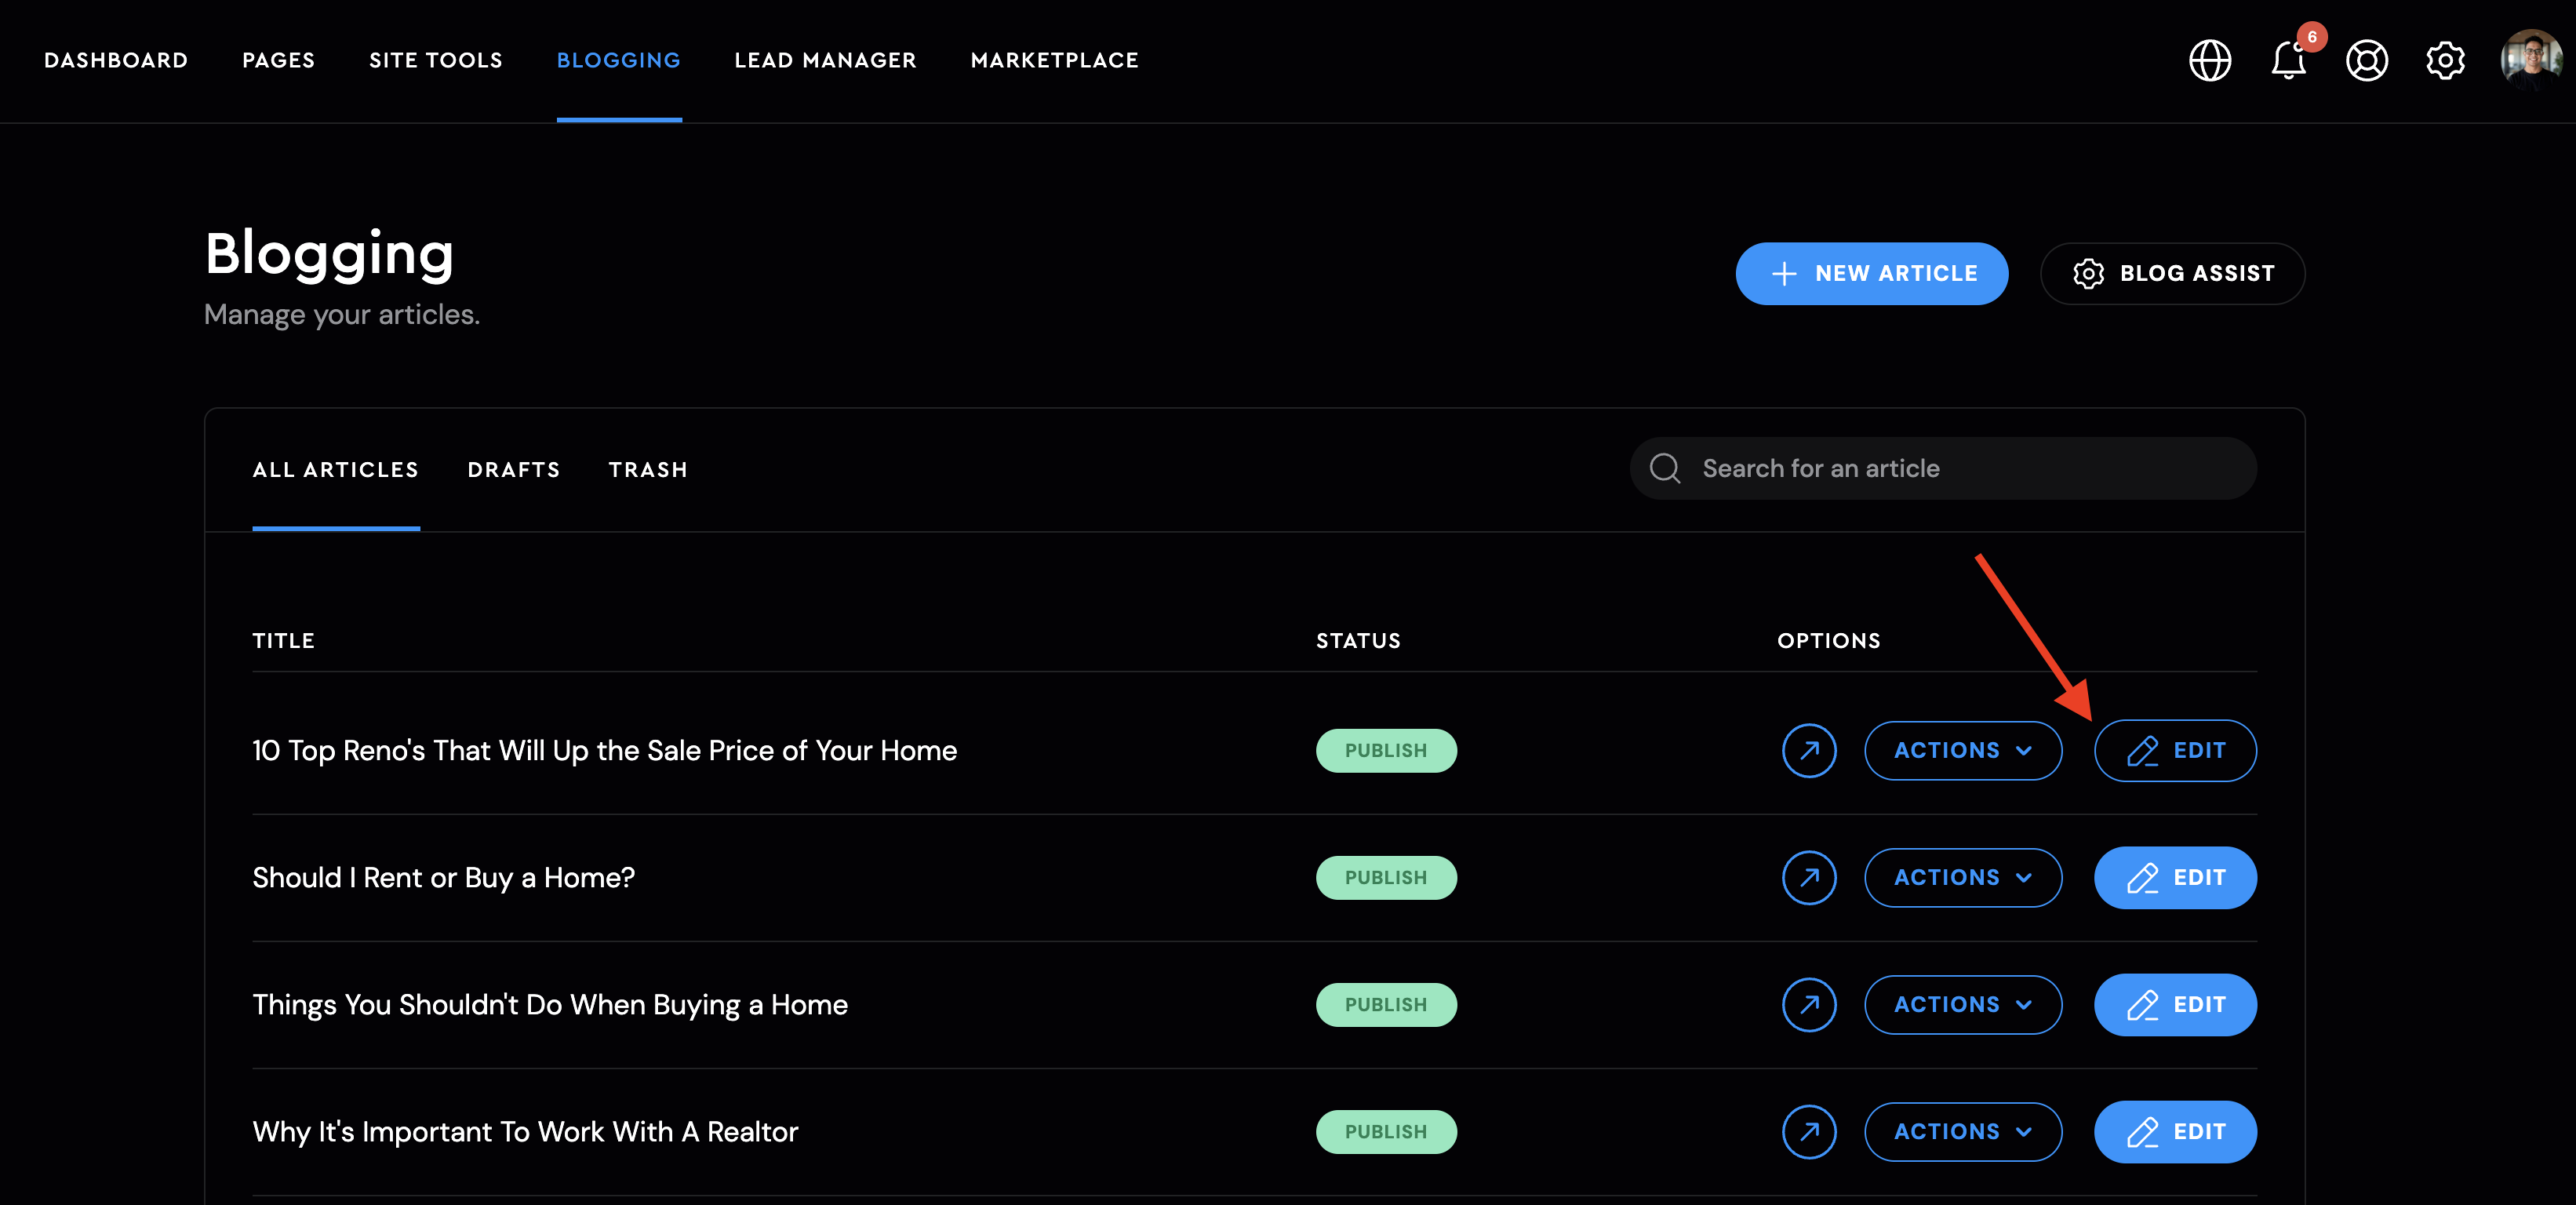This screenshot has width=2576, height=1205.
Task: Click the user profile avatar
Action: (2531, 60)
